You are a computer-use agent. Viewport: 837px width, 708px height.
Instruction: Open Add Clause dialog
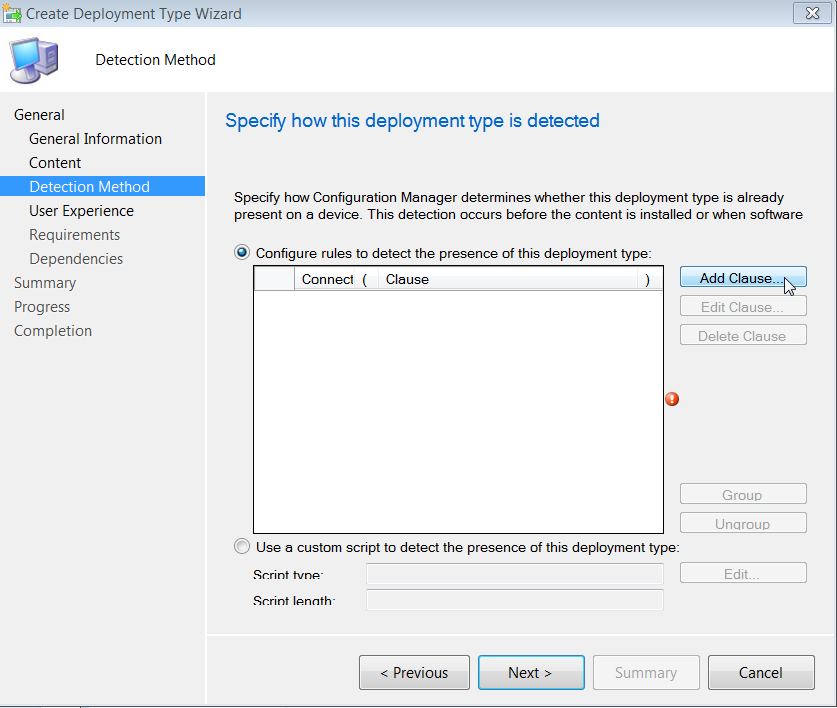point(743,277)
